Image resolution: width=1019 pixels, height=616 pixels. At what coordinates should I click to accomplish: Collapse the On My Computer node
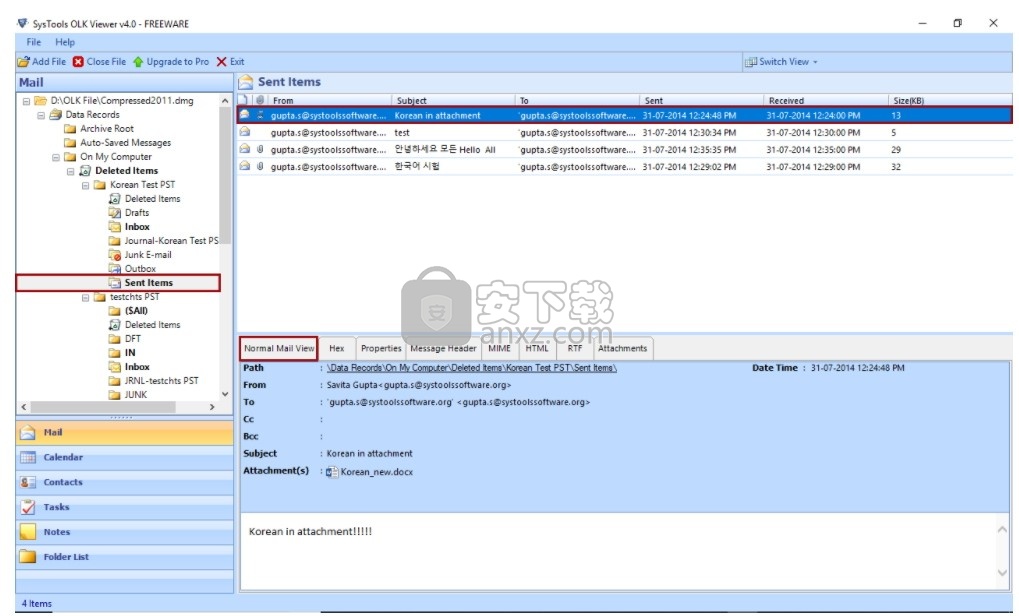[x=56, y=157]
